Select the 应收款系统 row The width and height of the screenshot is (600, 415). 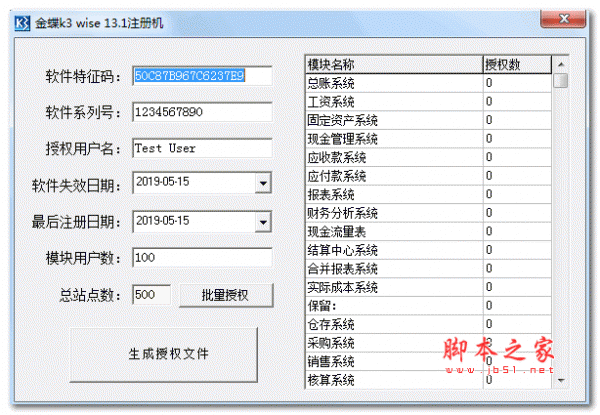coord(429,157)
